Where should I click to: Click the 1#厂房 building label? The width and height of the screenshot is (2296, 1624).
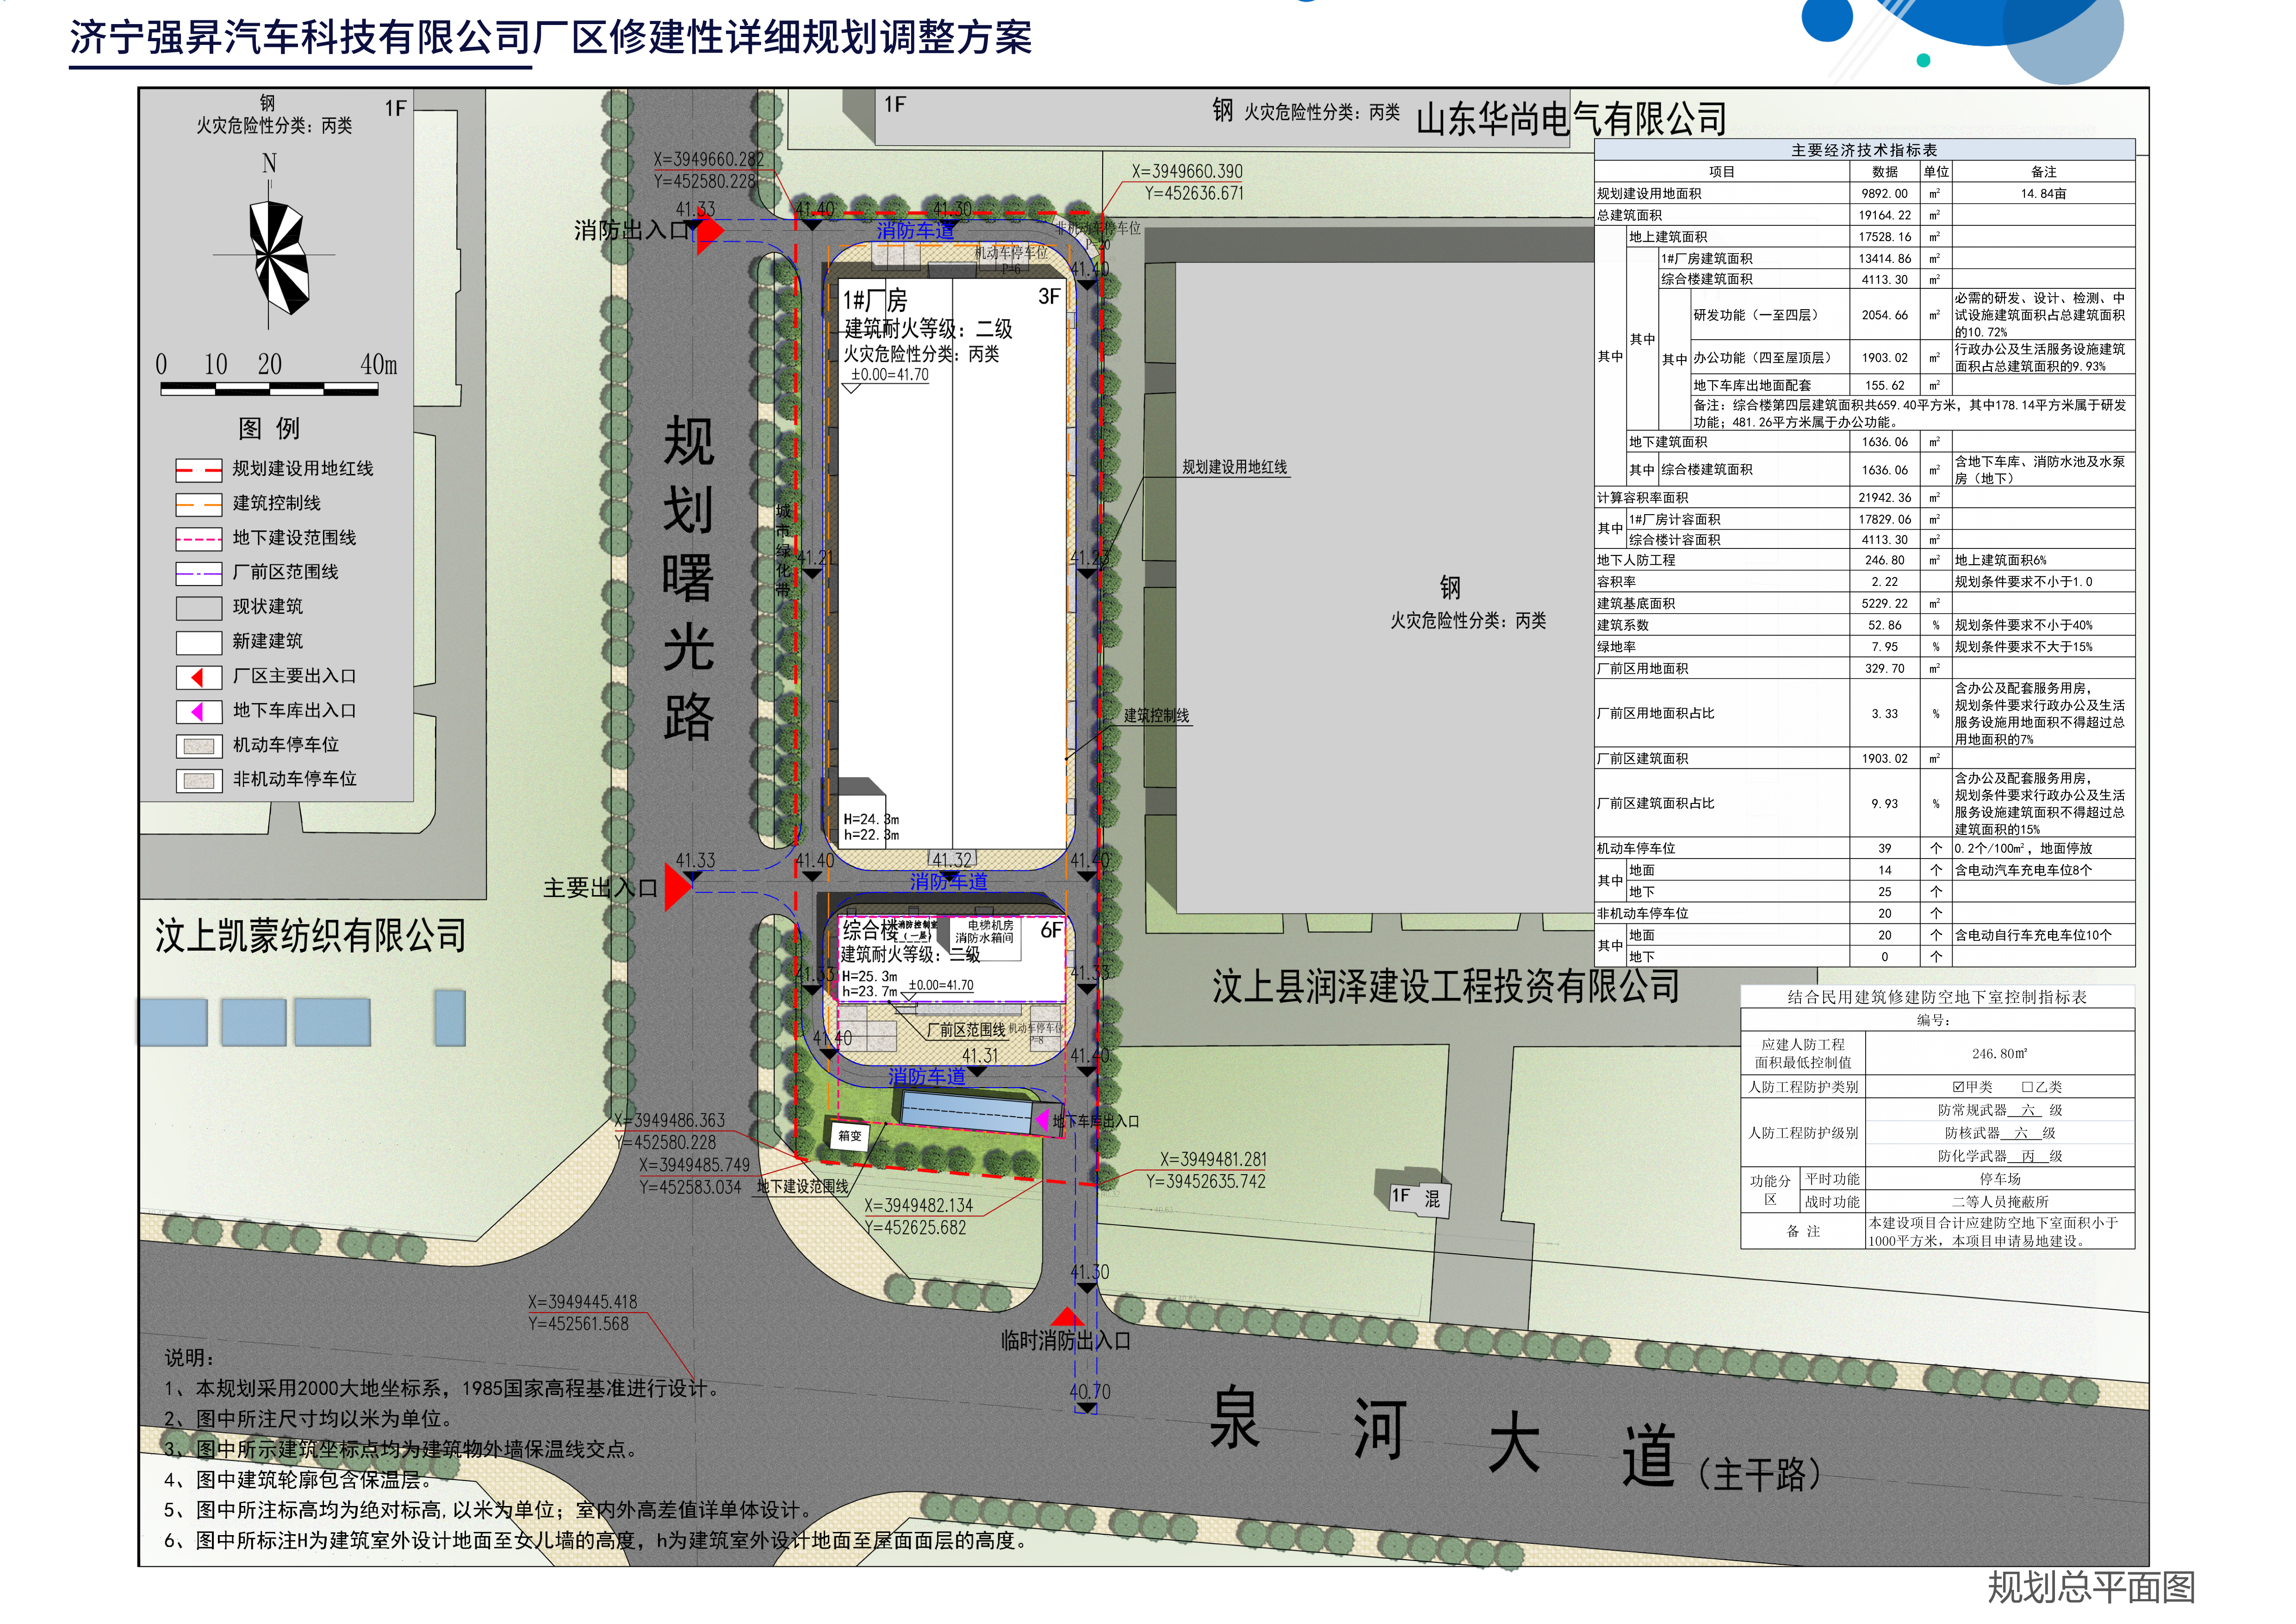(875, 300)
